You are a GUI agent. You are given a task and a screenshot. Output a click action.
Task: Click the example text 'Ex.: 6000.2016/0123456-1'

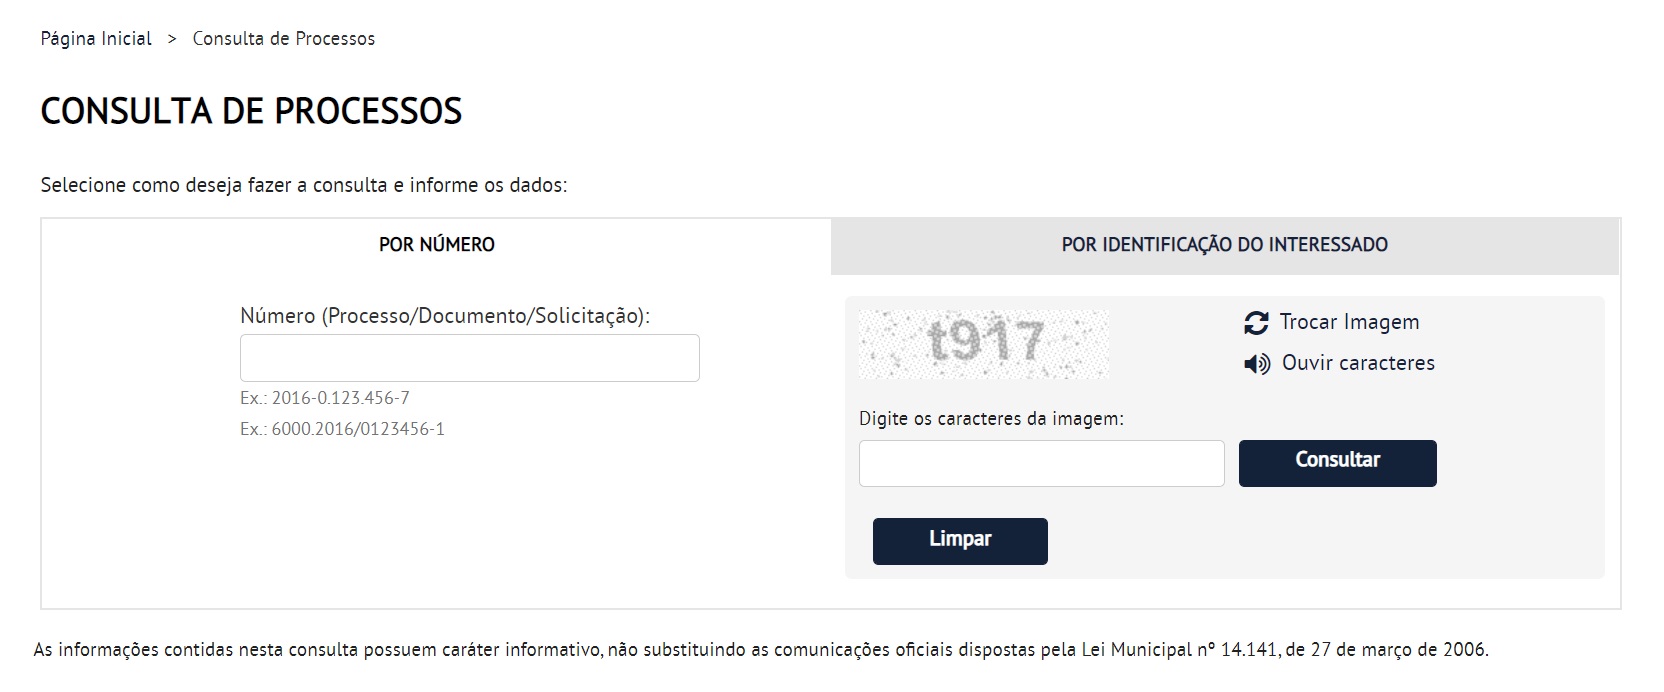point(342,429)
